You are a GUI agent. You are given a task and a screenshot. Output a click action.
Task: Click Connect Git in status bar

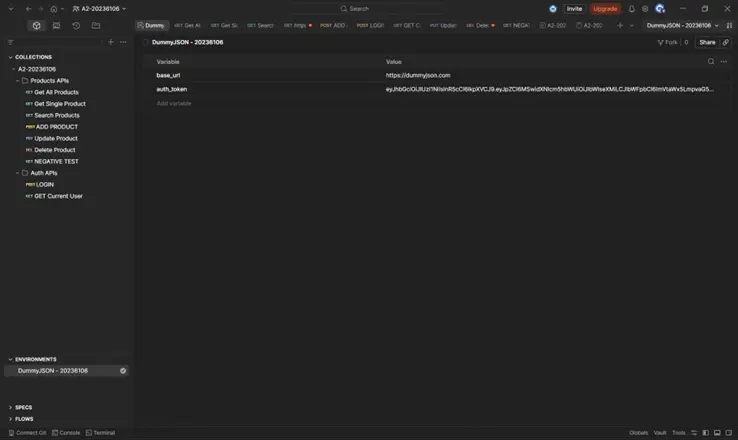(27, 432)
